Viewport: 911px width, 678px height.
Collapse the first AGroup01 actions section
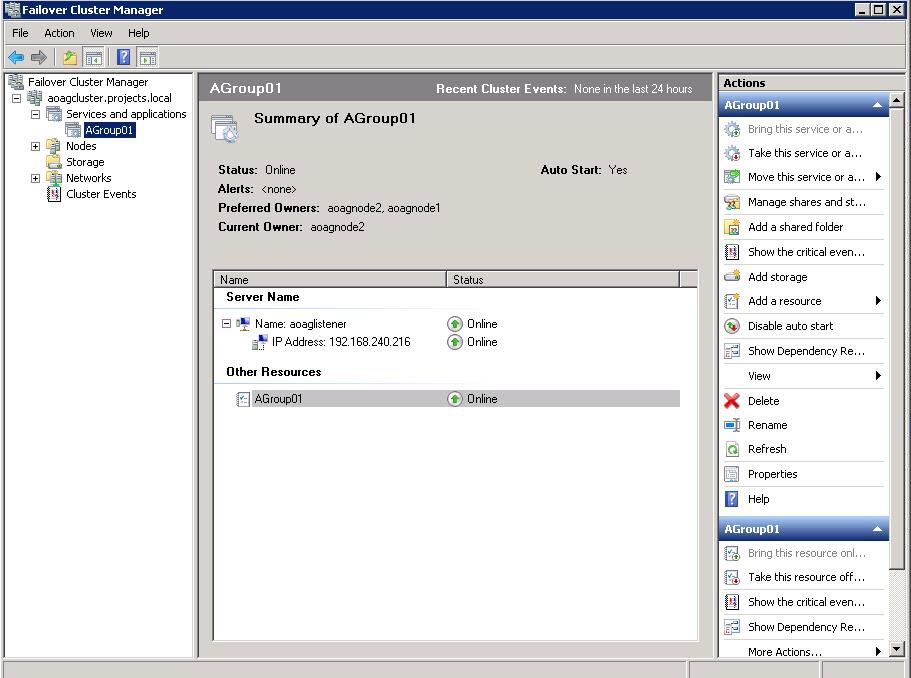coord(877,105)
